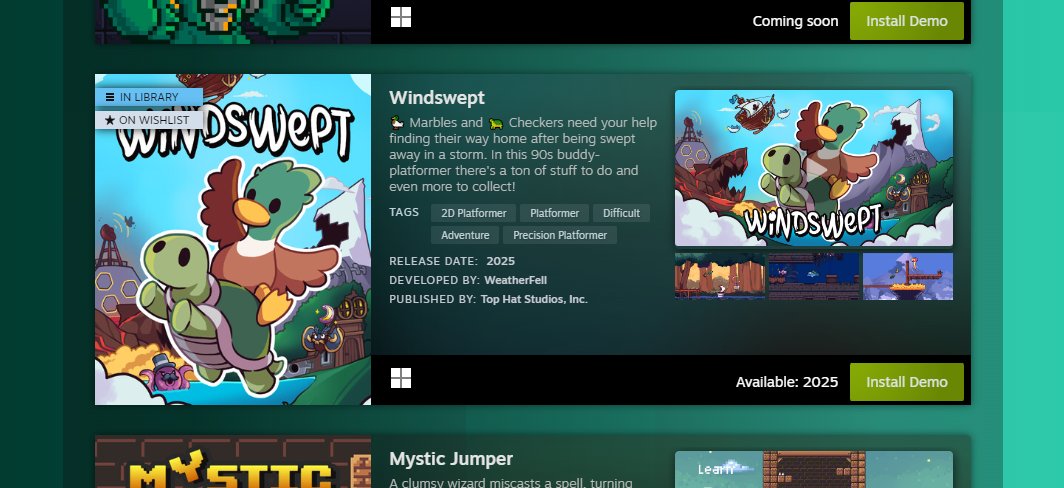Image resolution: width=1064 pixels, height=488 pixels.
Task: Click the Windswept description paragraph
Action: tap(523, 155)
